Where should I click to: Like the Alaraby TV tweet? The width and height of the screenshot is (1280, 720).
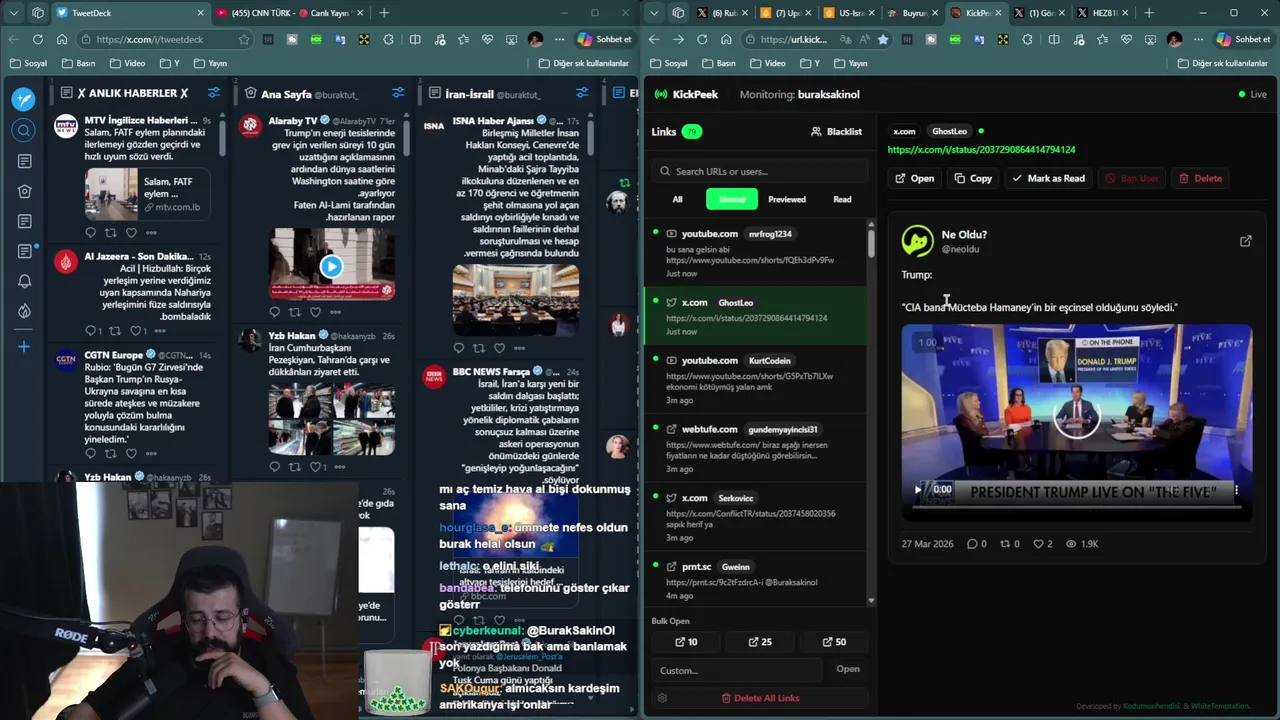[316, 312]
